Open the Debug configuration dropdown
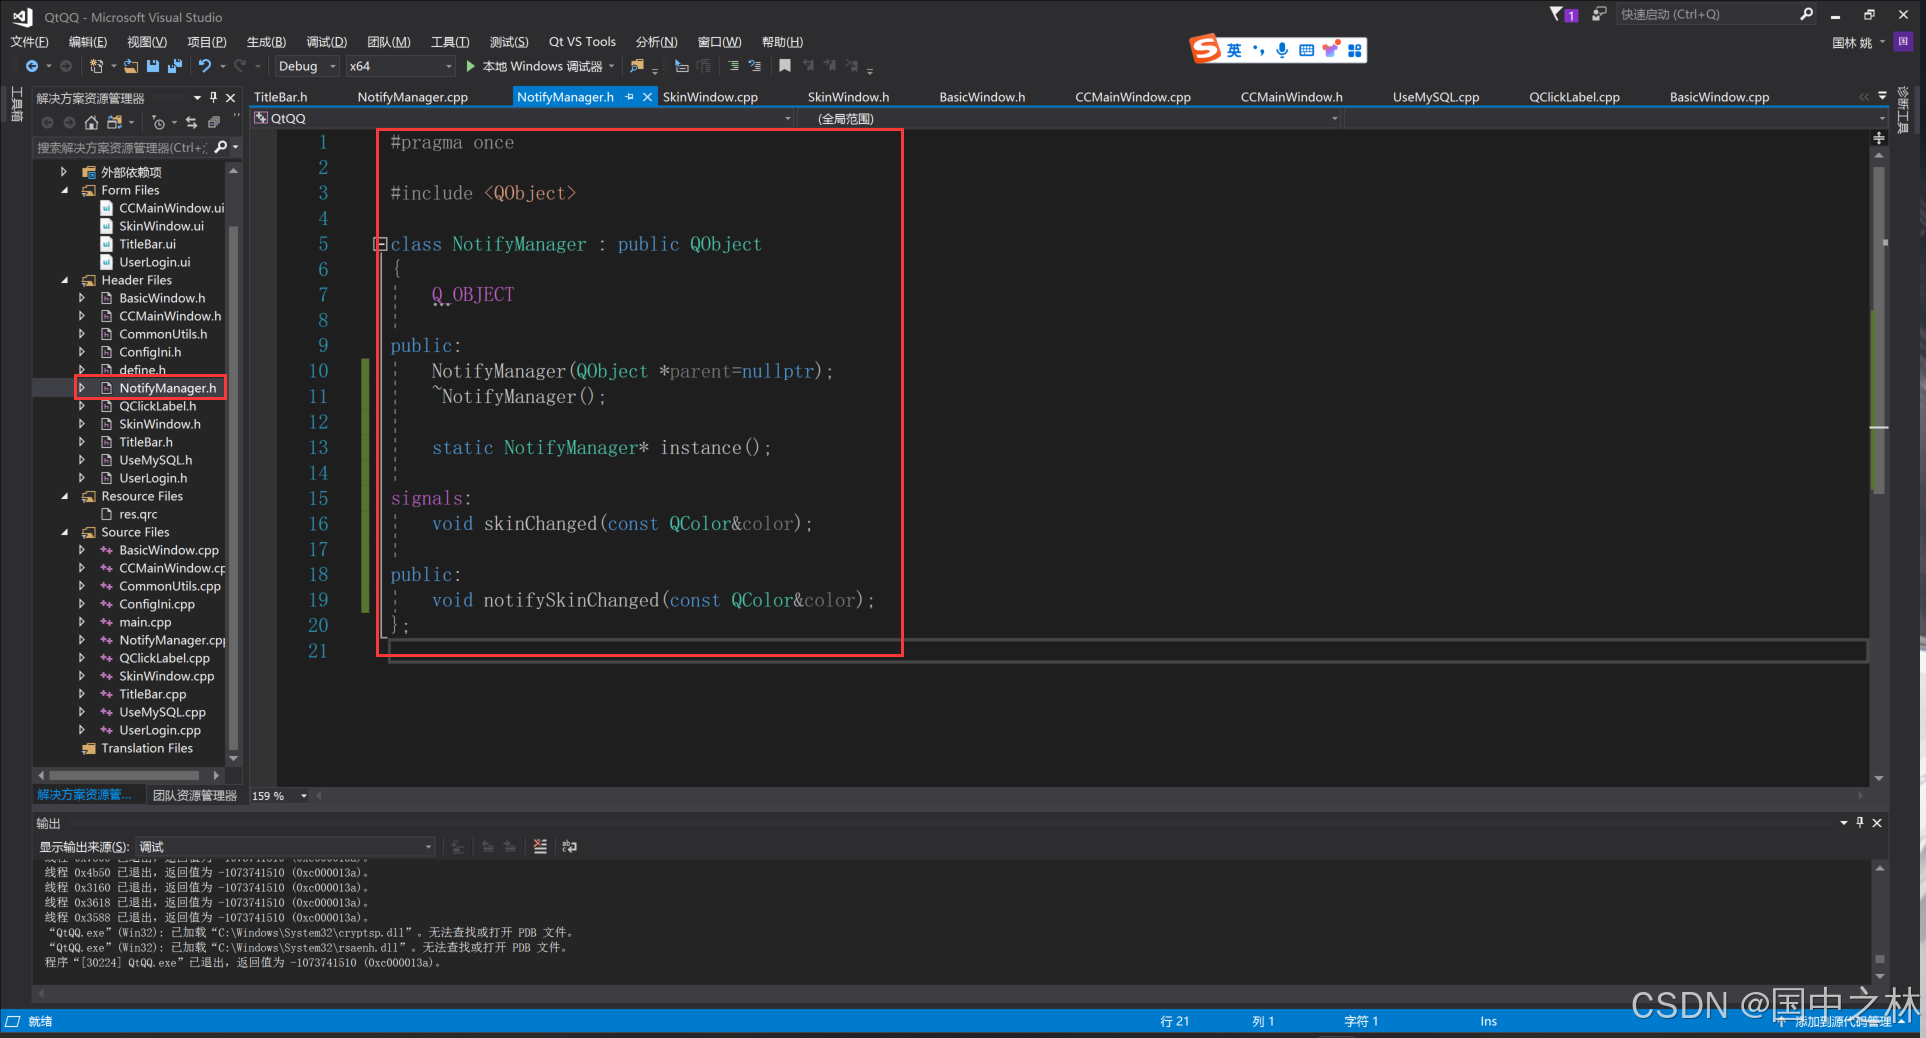 click(x=306, y=66)
